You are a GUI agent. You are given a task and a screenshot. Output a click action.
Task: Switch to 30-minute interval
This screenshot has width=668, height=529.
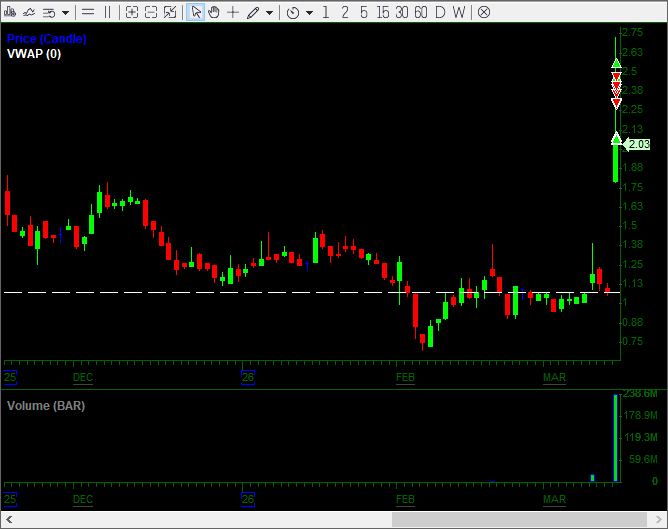pos(402,12)
